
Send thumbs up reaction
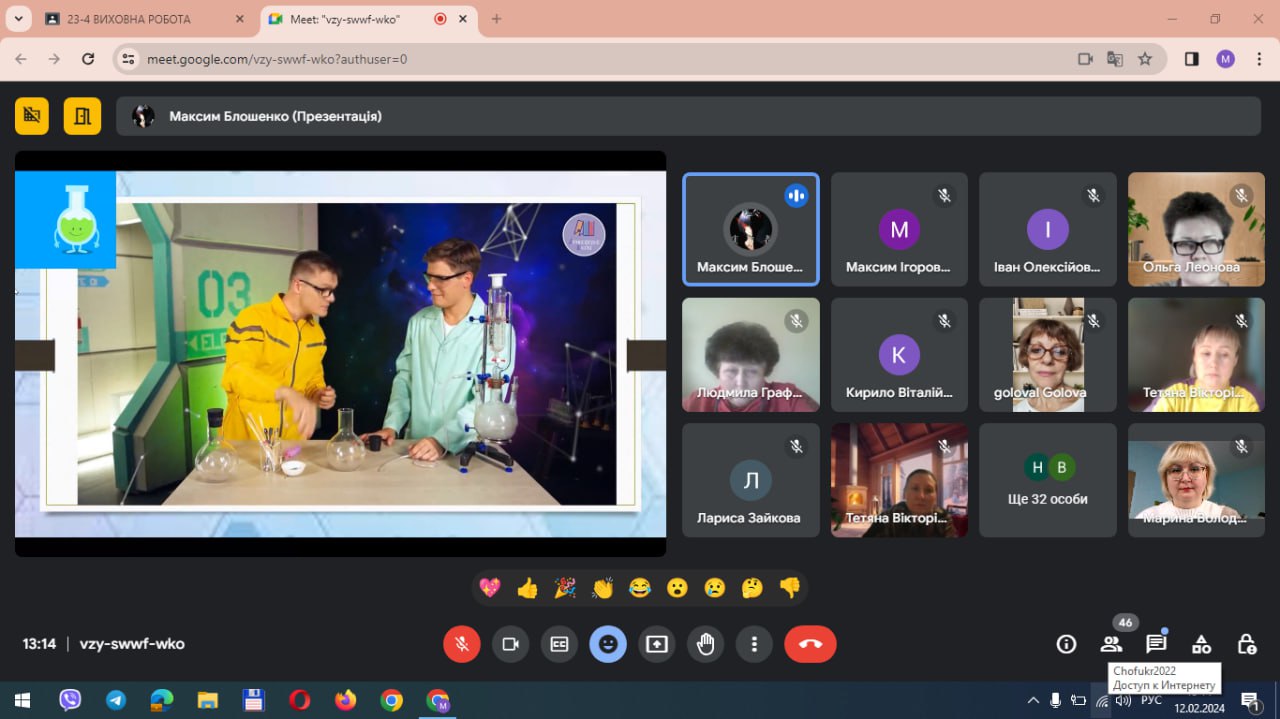(527, 588)
